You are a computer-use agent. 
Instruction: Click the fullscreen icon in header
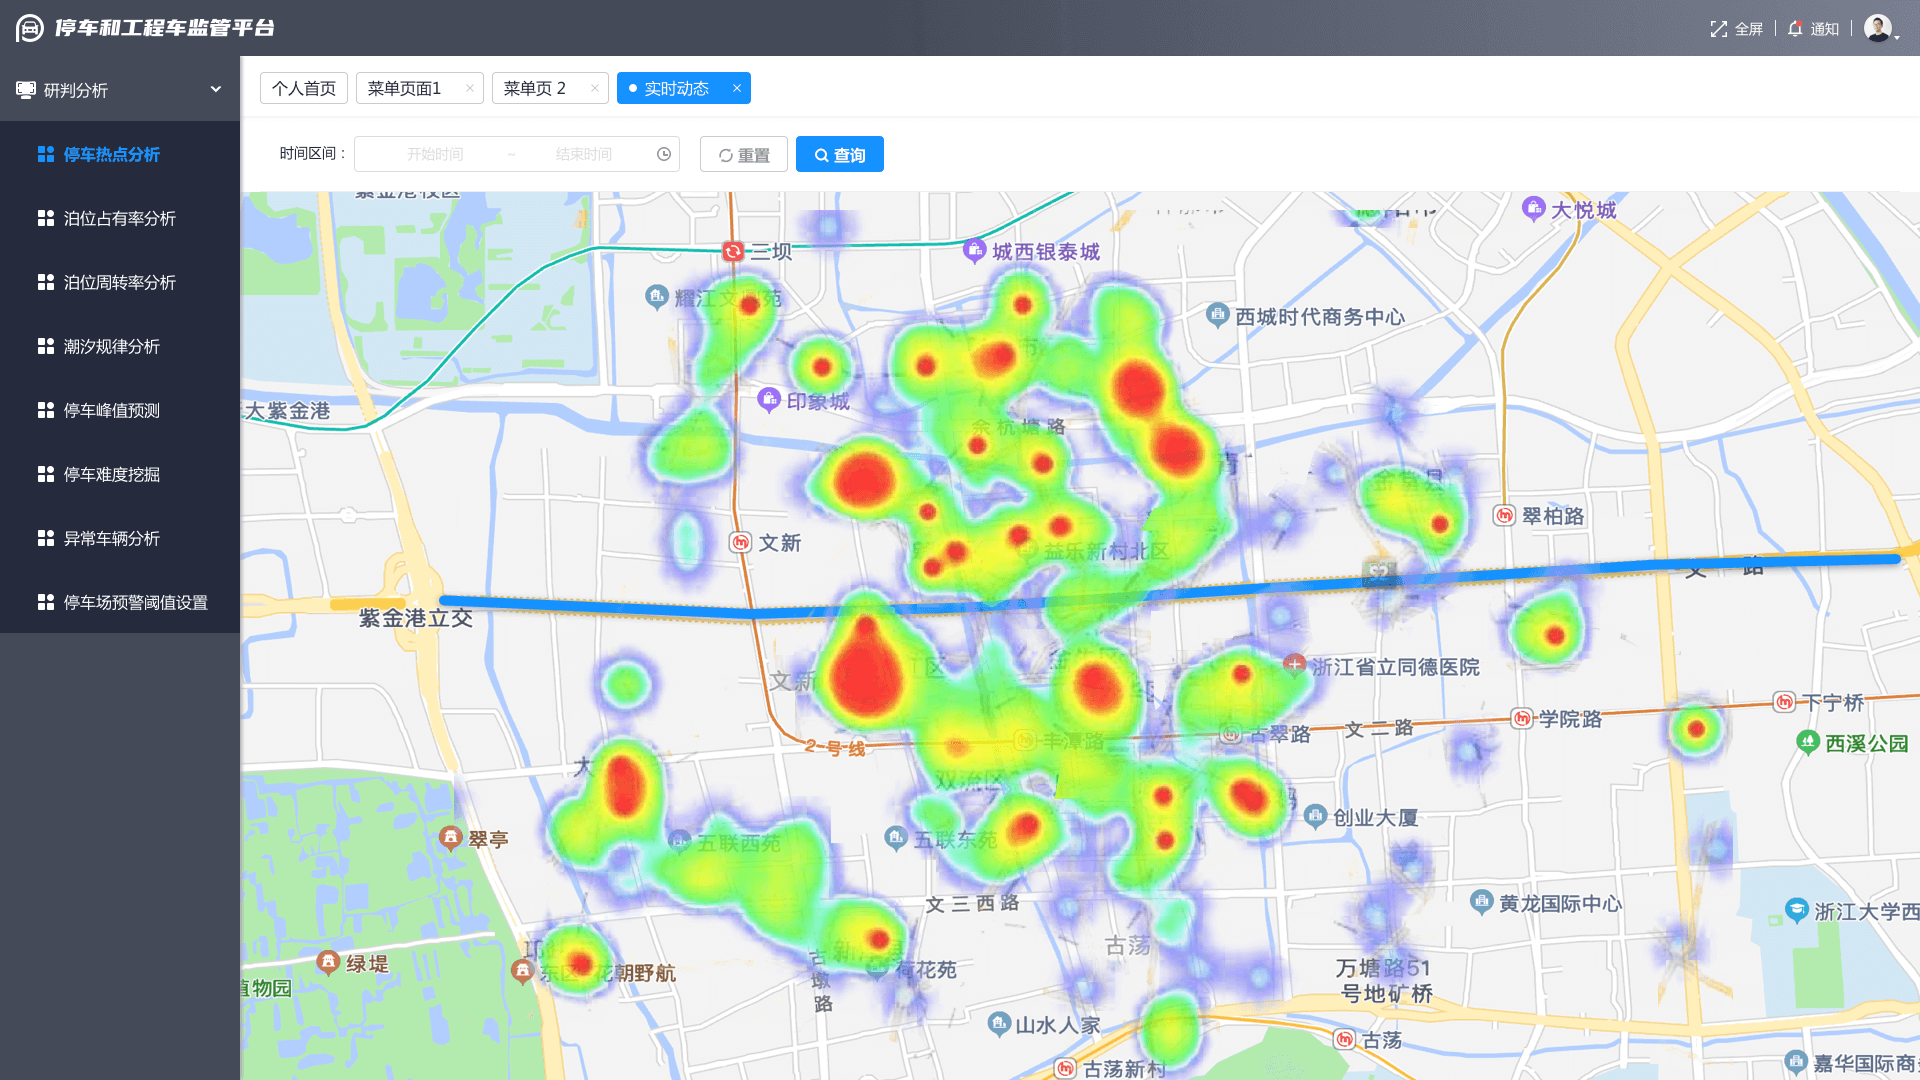[x=1718, y=29]
